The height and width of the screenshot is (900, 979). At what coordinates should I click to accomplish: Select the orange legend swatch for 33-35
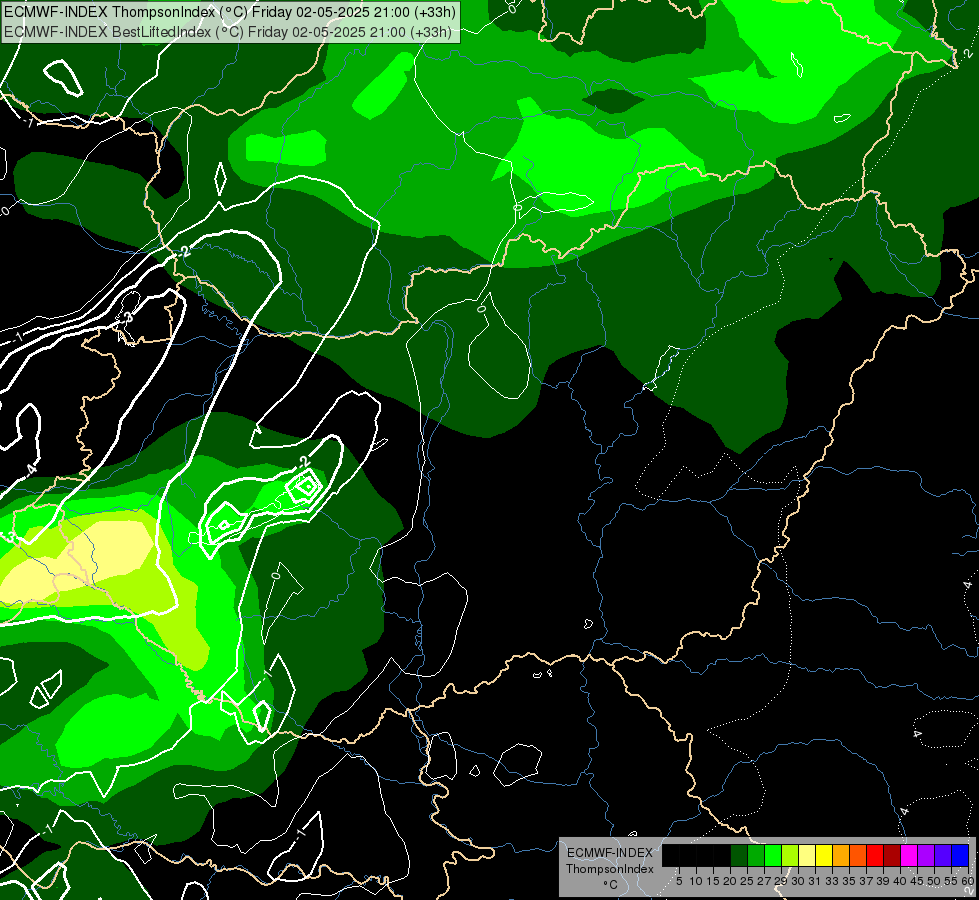click(841, 856)
